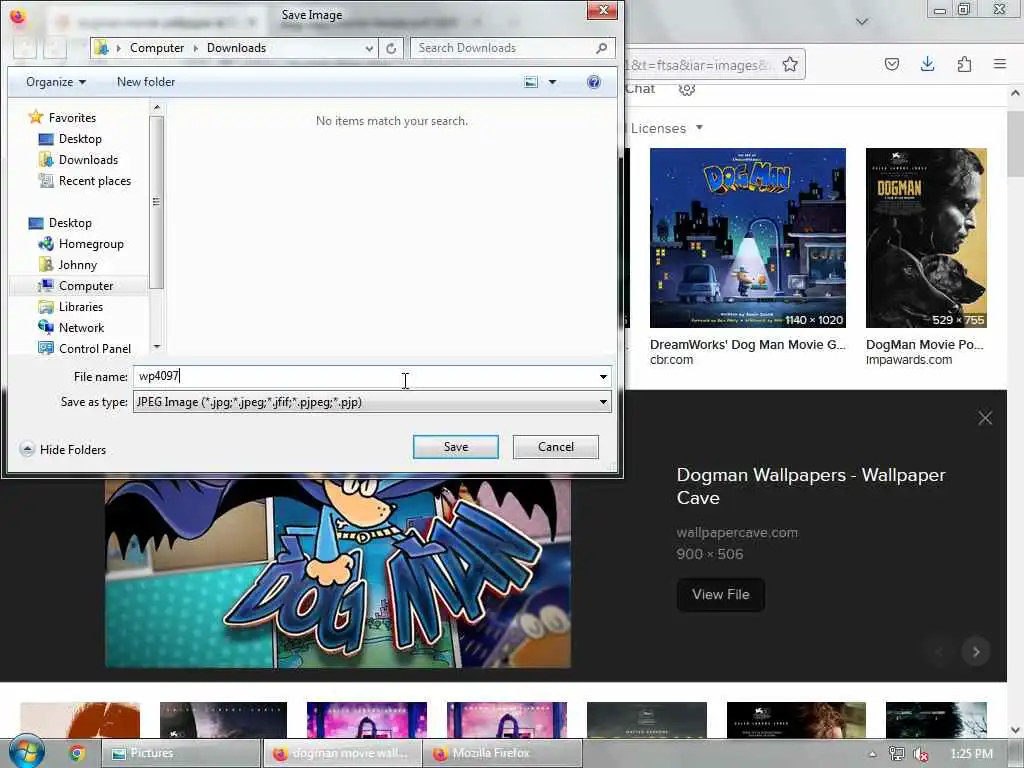Open the Windows Start button
The image size is (1024, 768).
[x=26, y=752]
